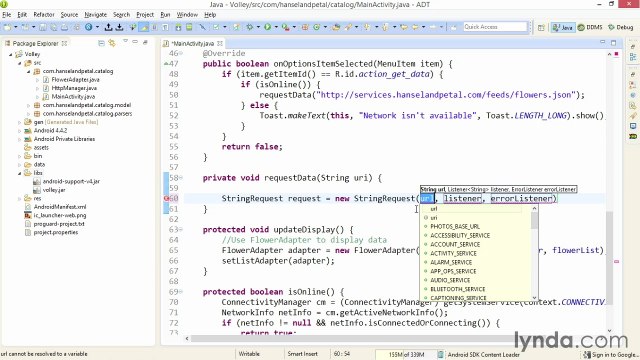
Task: Click the Print toolbar icon
Action: point(64,27)
